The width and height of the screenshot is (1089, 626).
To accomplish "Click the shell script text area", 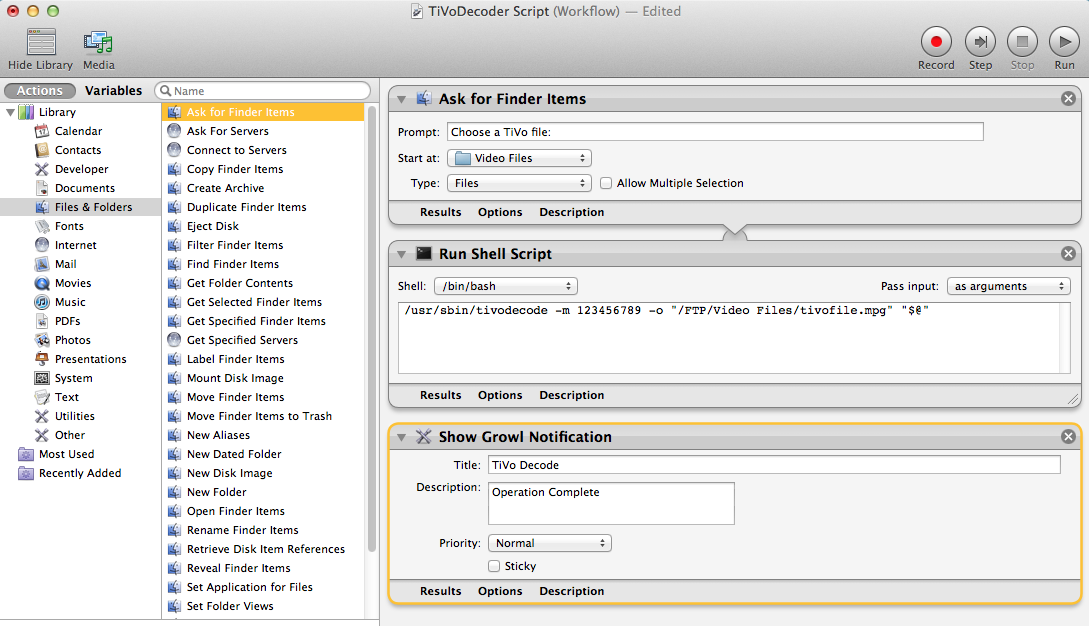I will click(734, 338).
